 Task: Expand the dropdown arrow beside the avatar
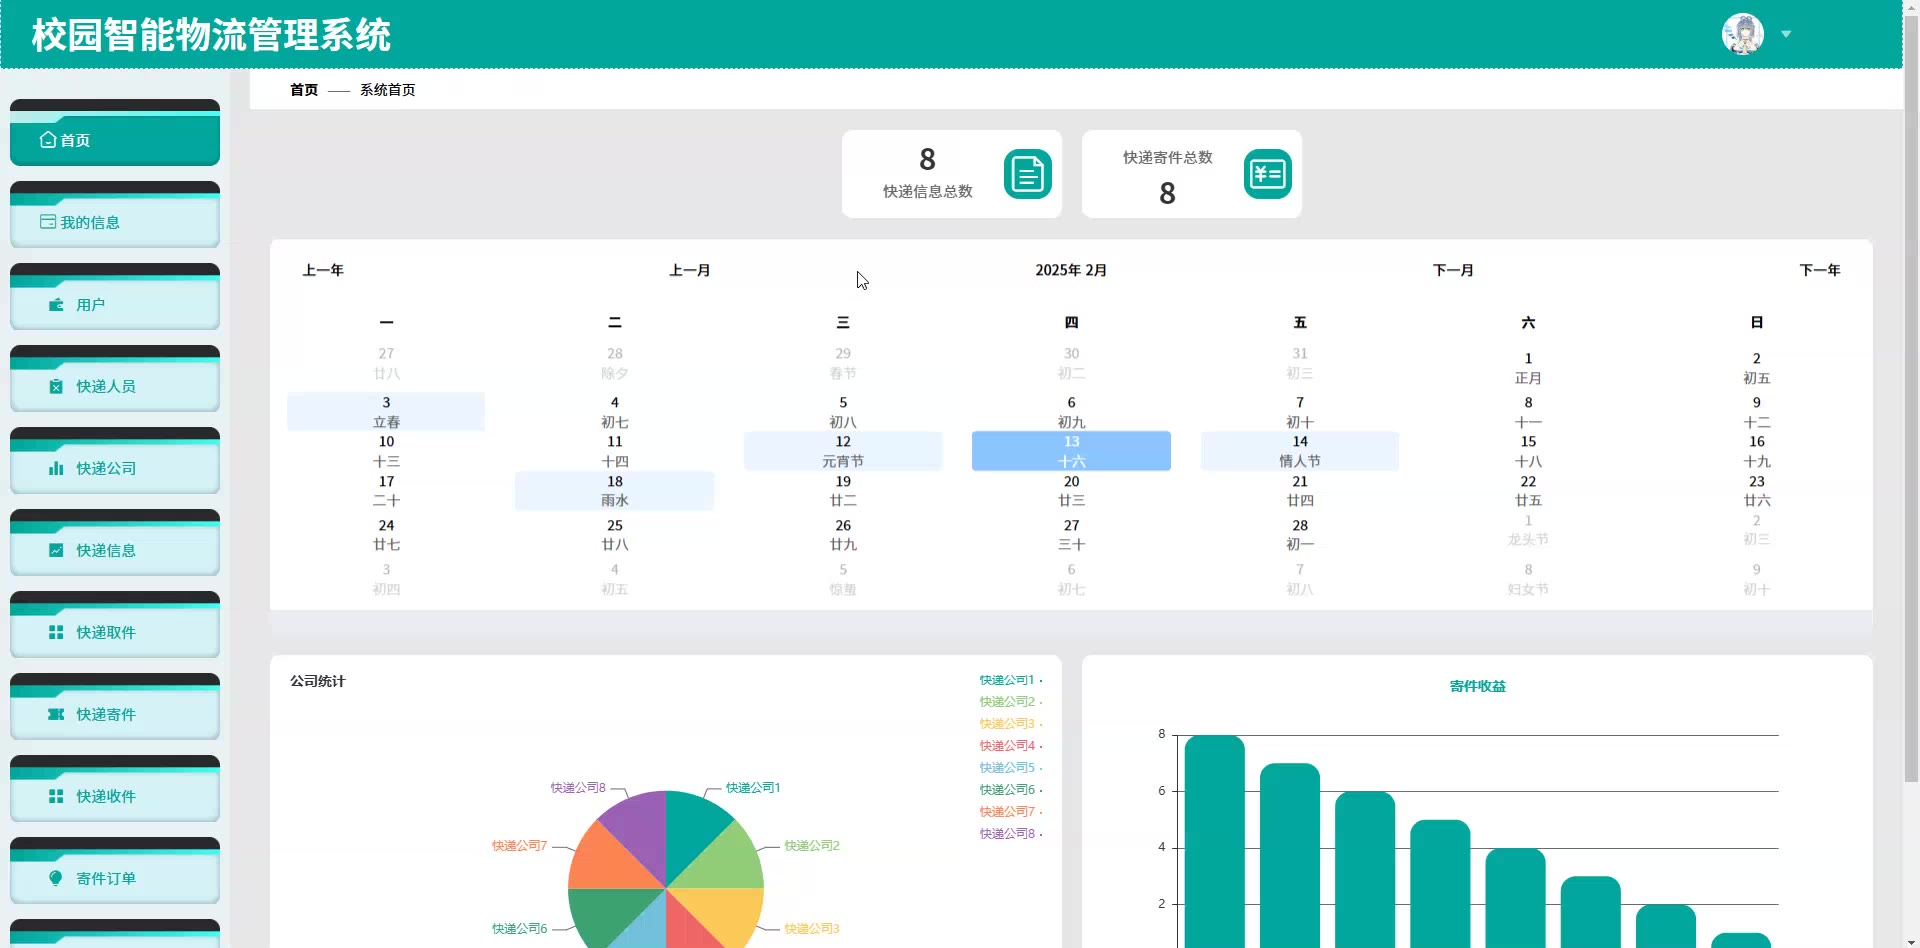[1786, 35]
